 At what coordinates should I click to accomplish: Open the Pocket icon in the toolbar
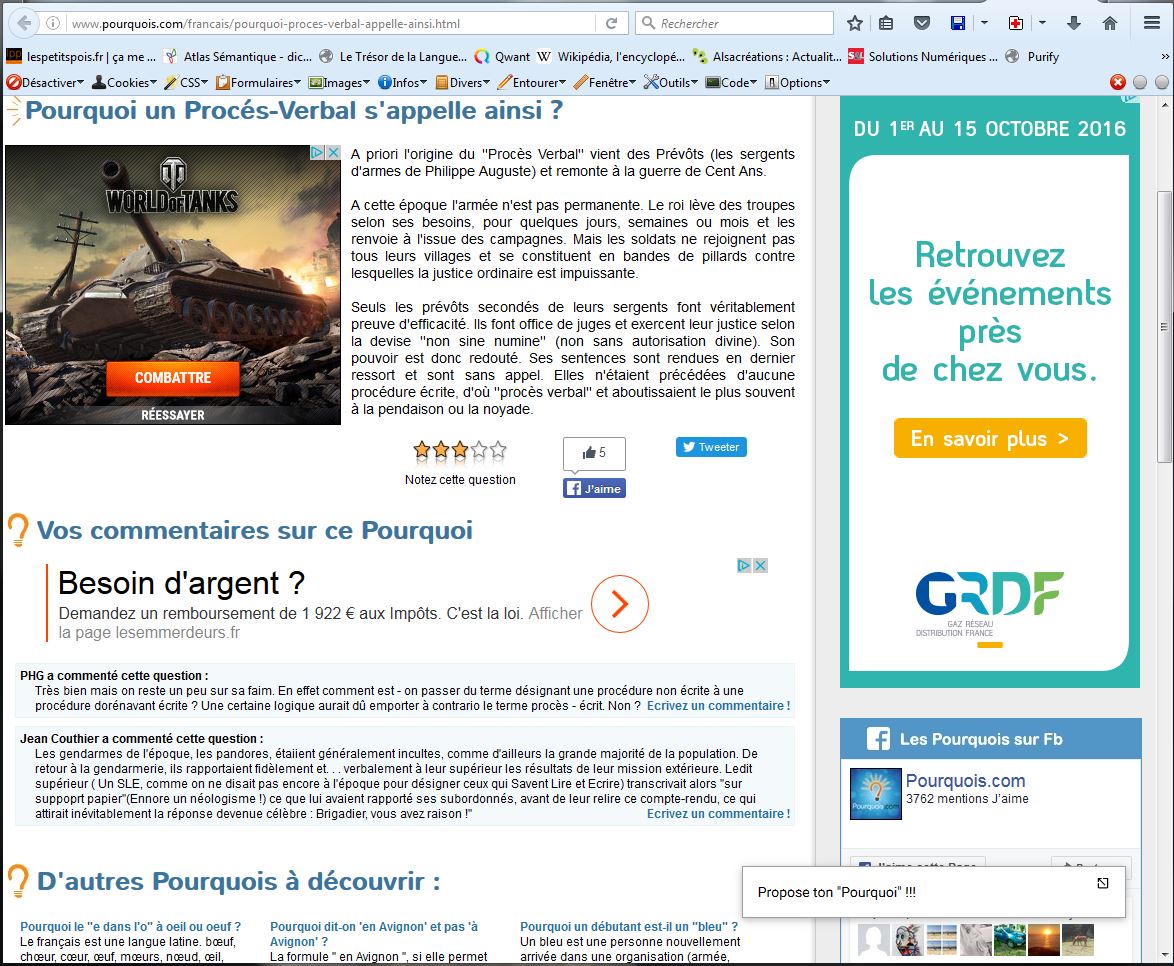[x=922, y=23]
